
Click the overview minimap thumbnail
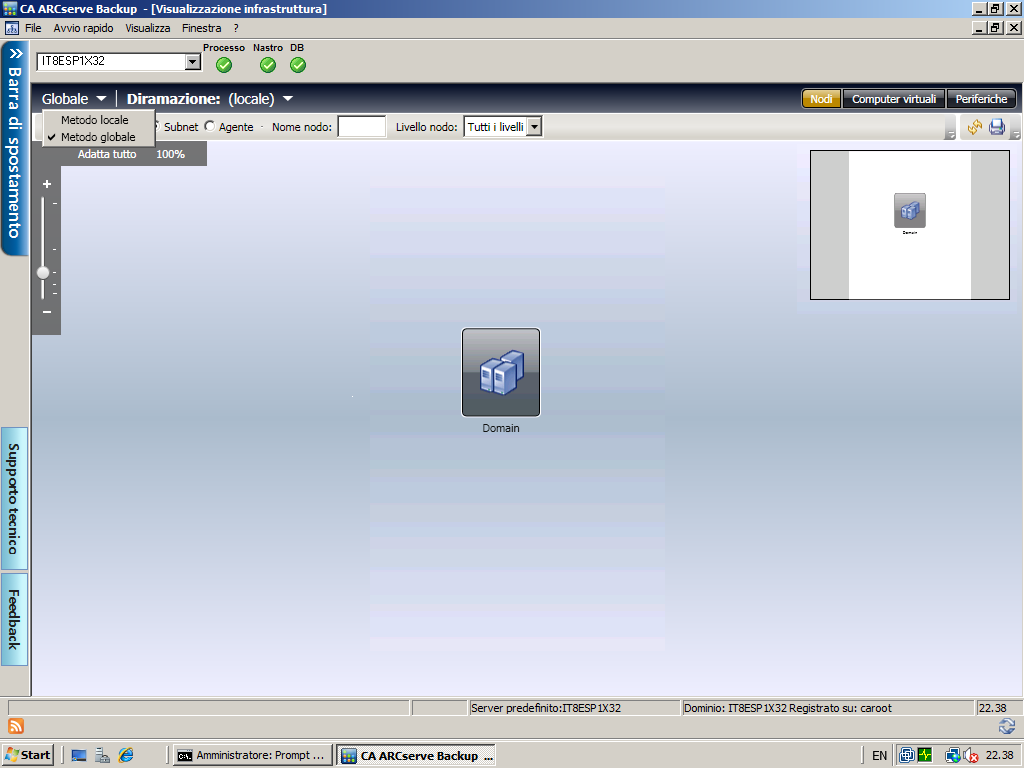(x=910, y=225)
